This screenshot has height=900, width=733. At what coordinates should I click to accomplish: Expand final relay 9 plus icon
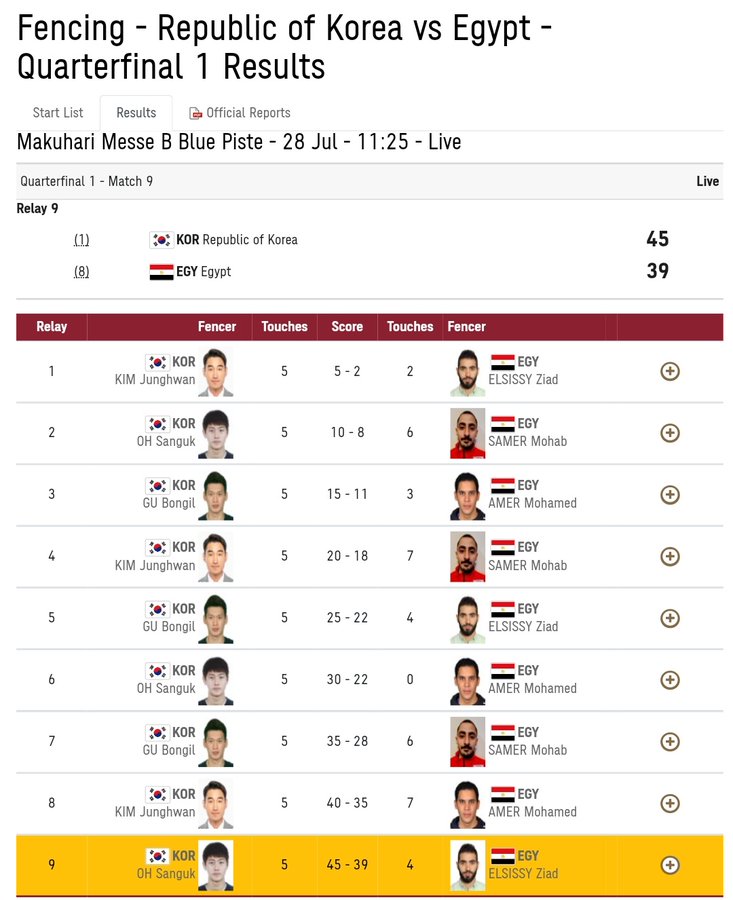point(670,865)
